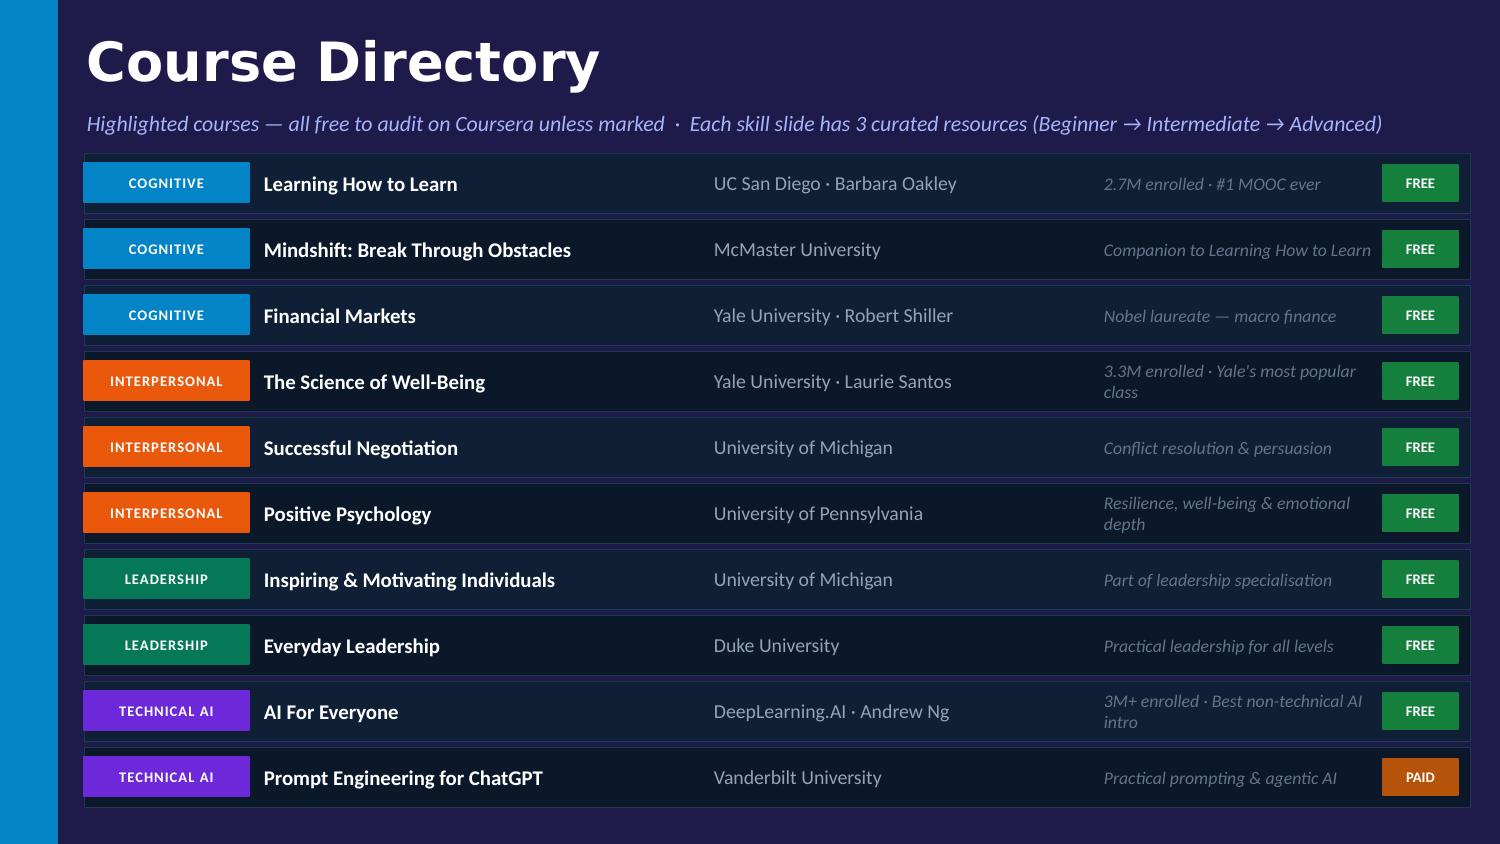Click University of Michigan in Successful Negotiation row
The height and width of the screenshot is (844, 1500).
pos(803,448)
